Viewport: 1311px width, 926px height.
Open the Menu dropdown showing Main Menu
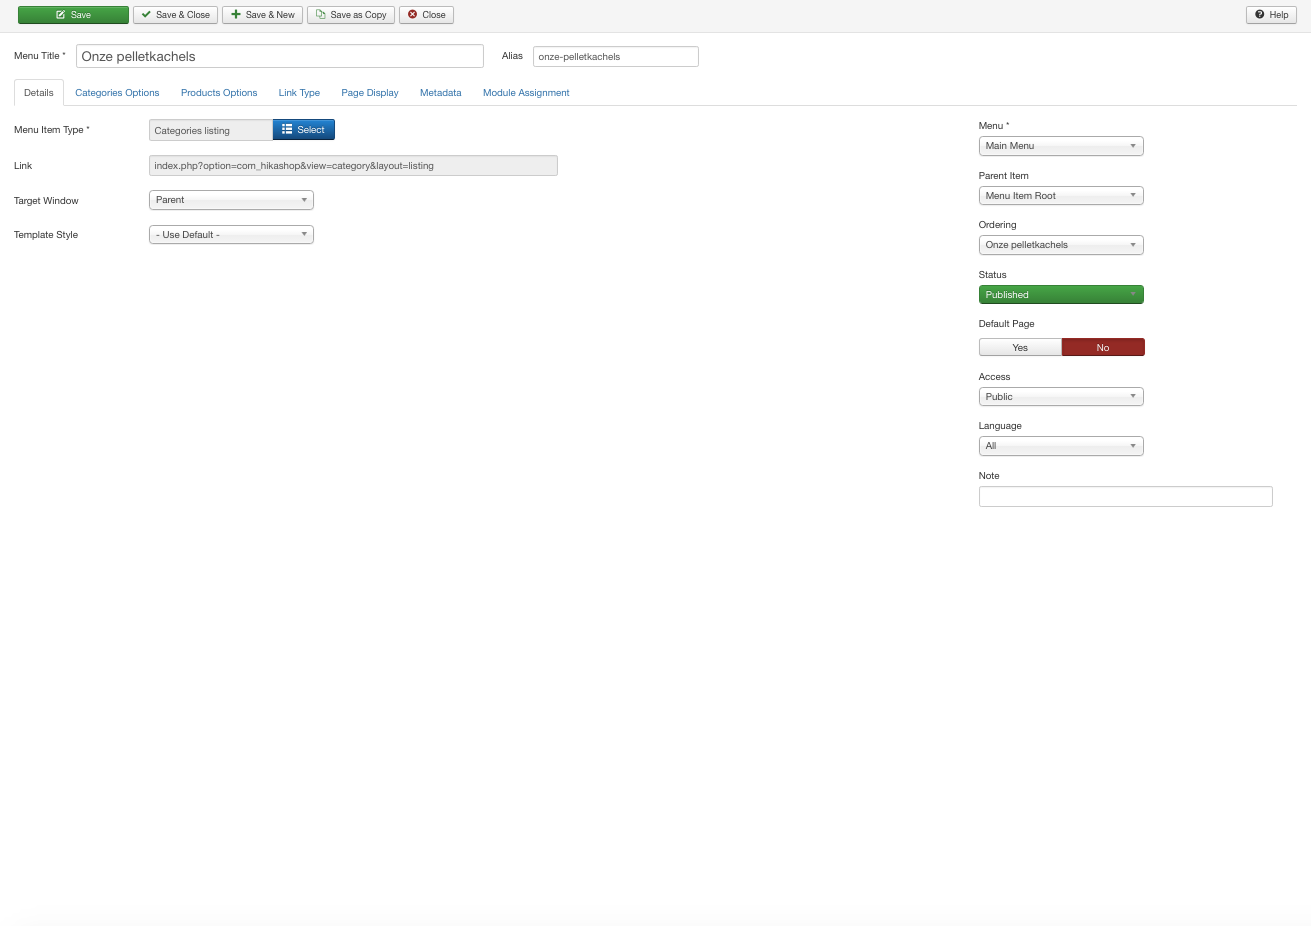point(1061,146)
